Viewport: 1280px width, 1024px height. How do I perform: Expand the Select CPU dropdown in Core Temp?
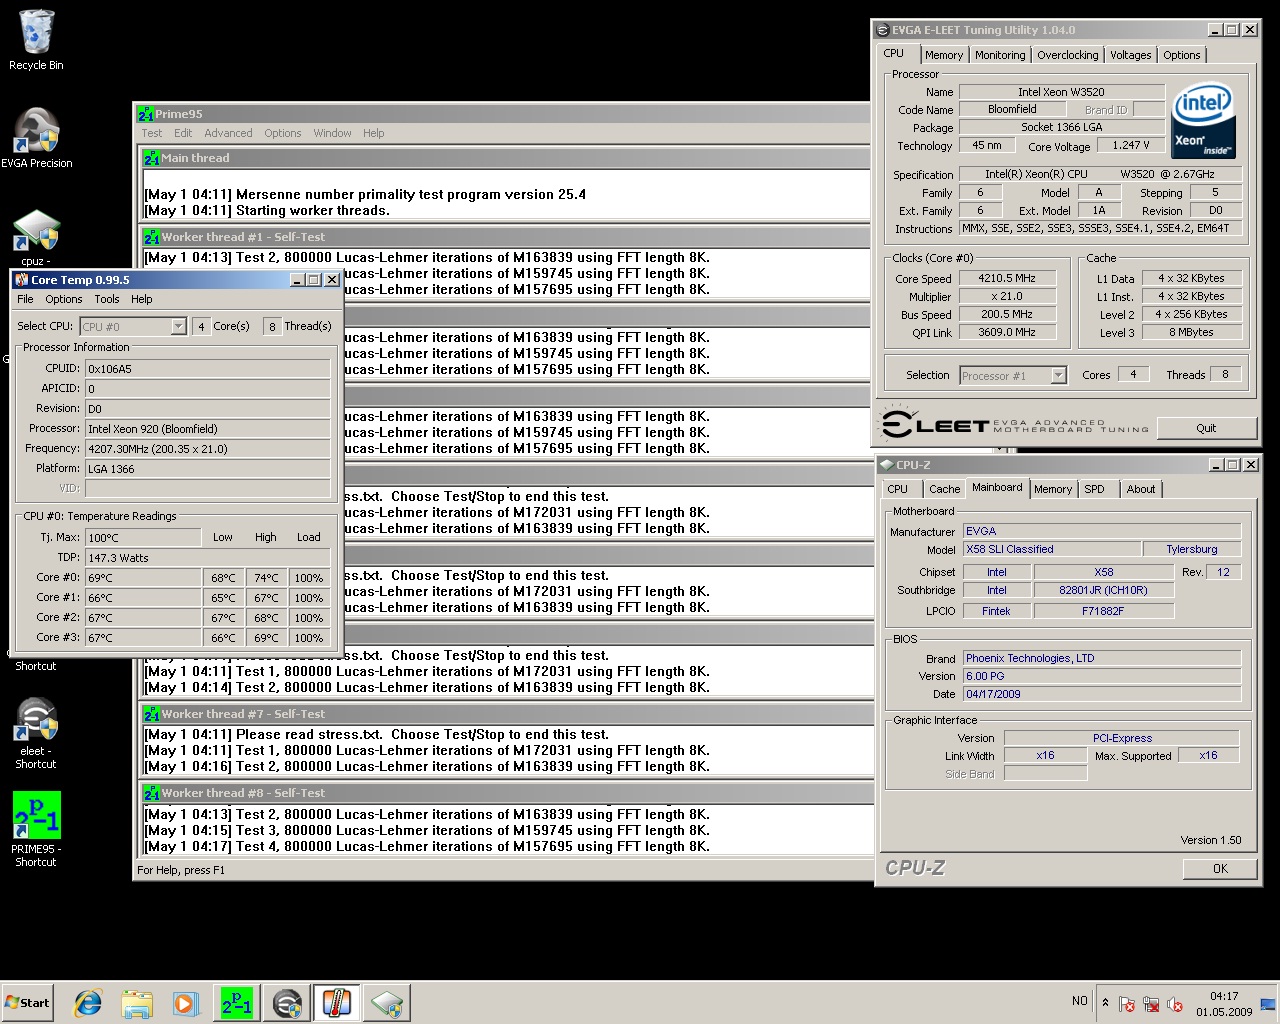pyautogui.click(x=178, y=326)
